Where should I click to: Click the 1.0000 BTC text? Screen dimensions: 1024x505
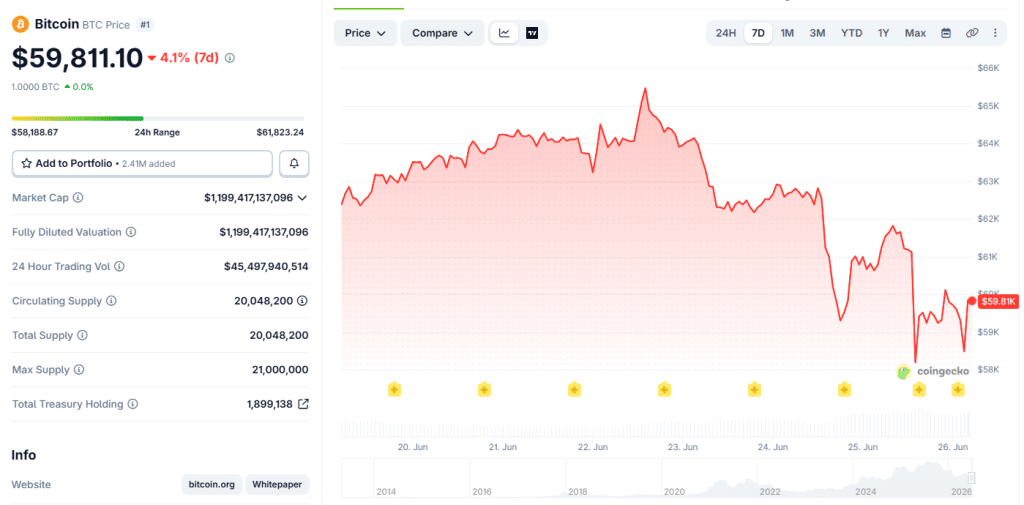pyautogui.click(x=35, y=86)
